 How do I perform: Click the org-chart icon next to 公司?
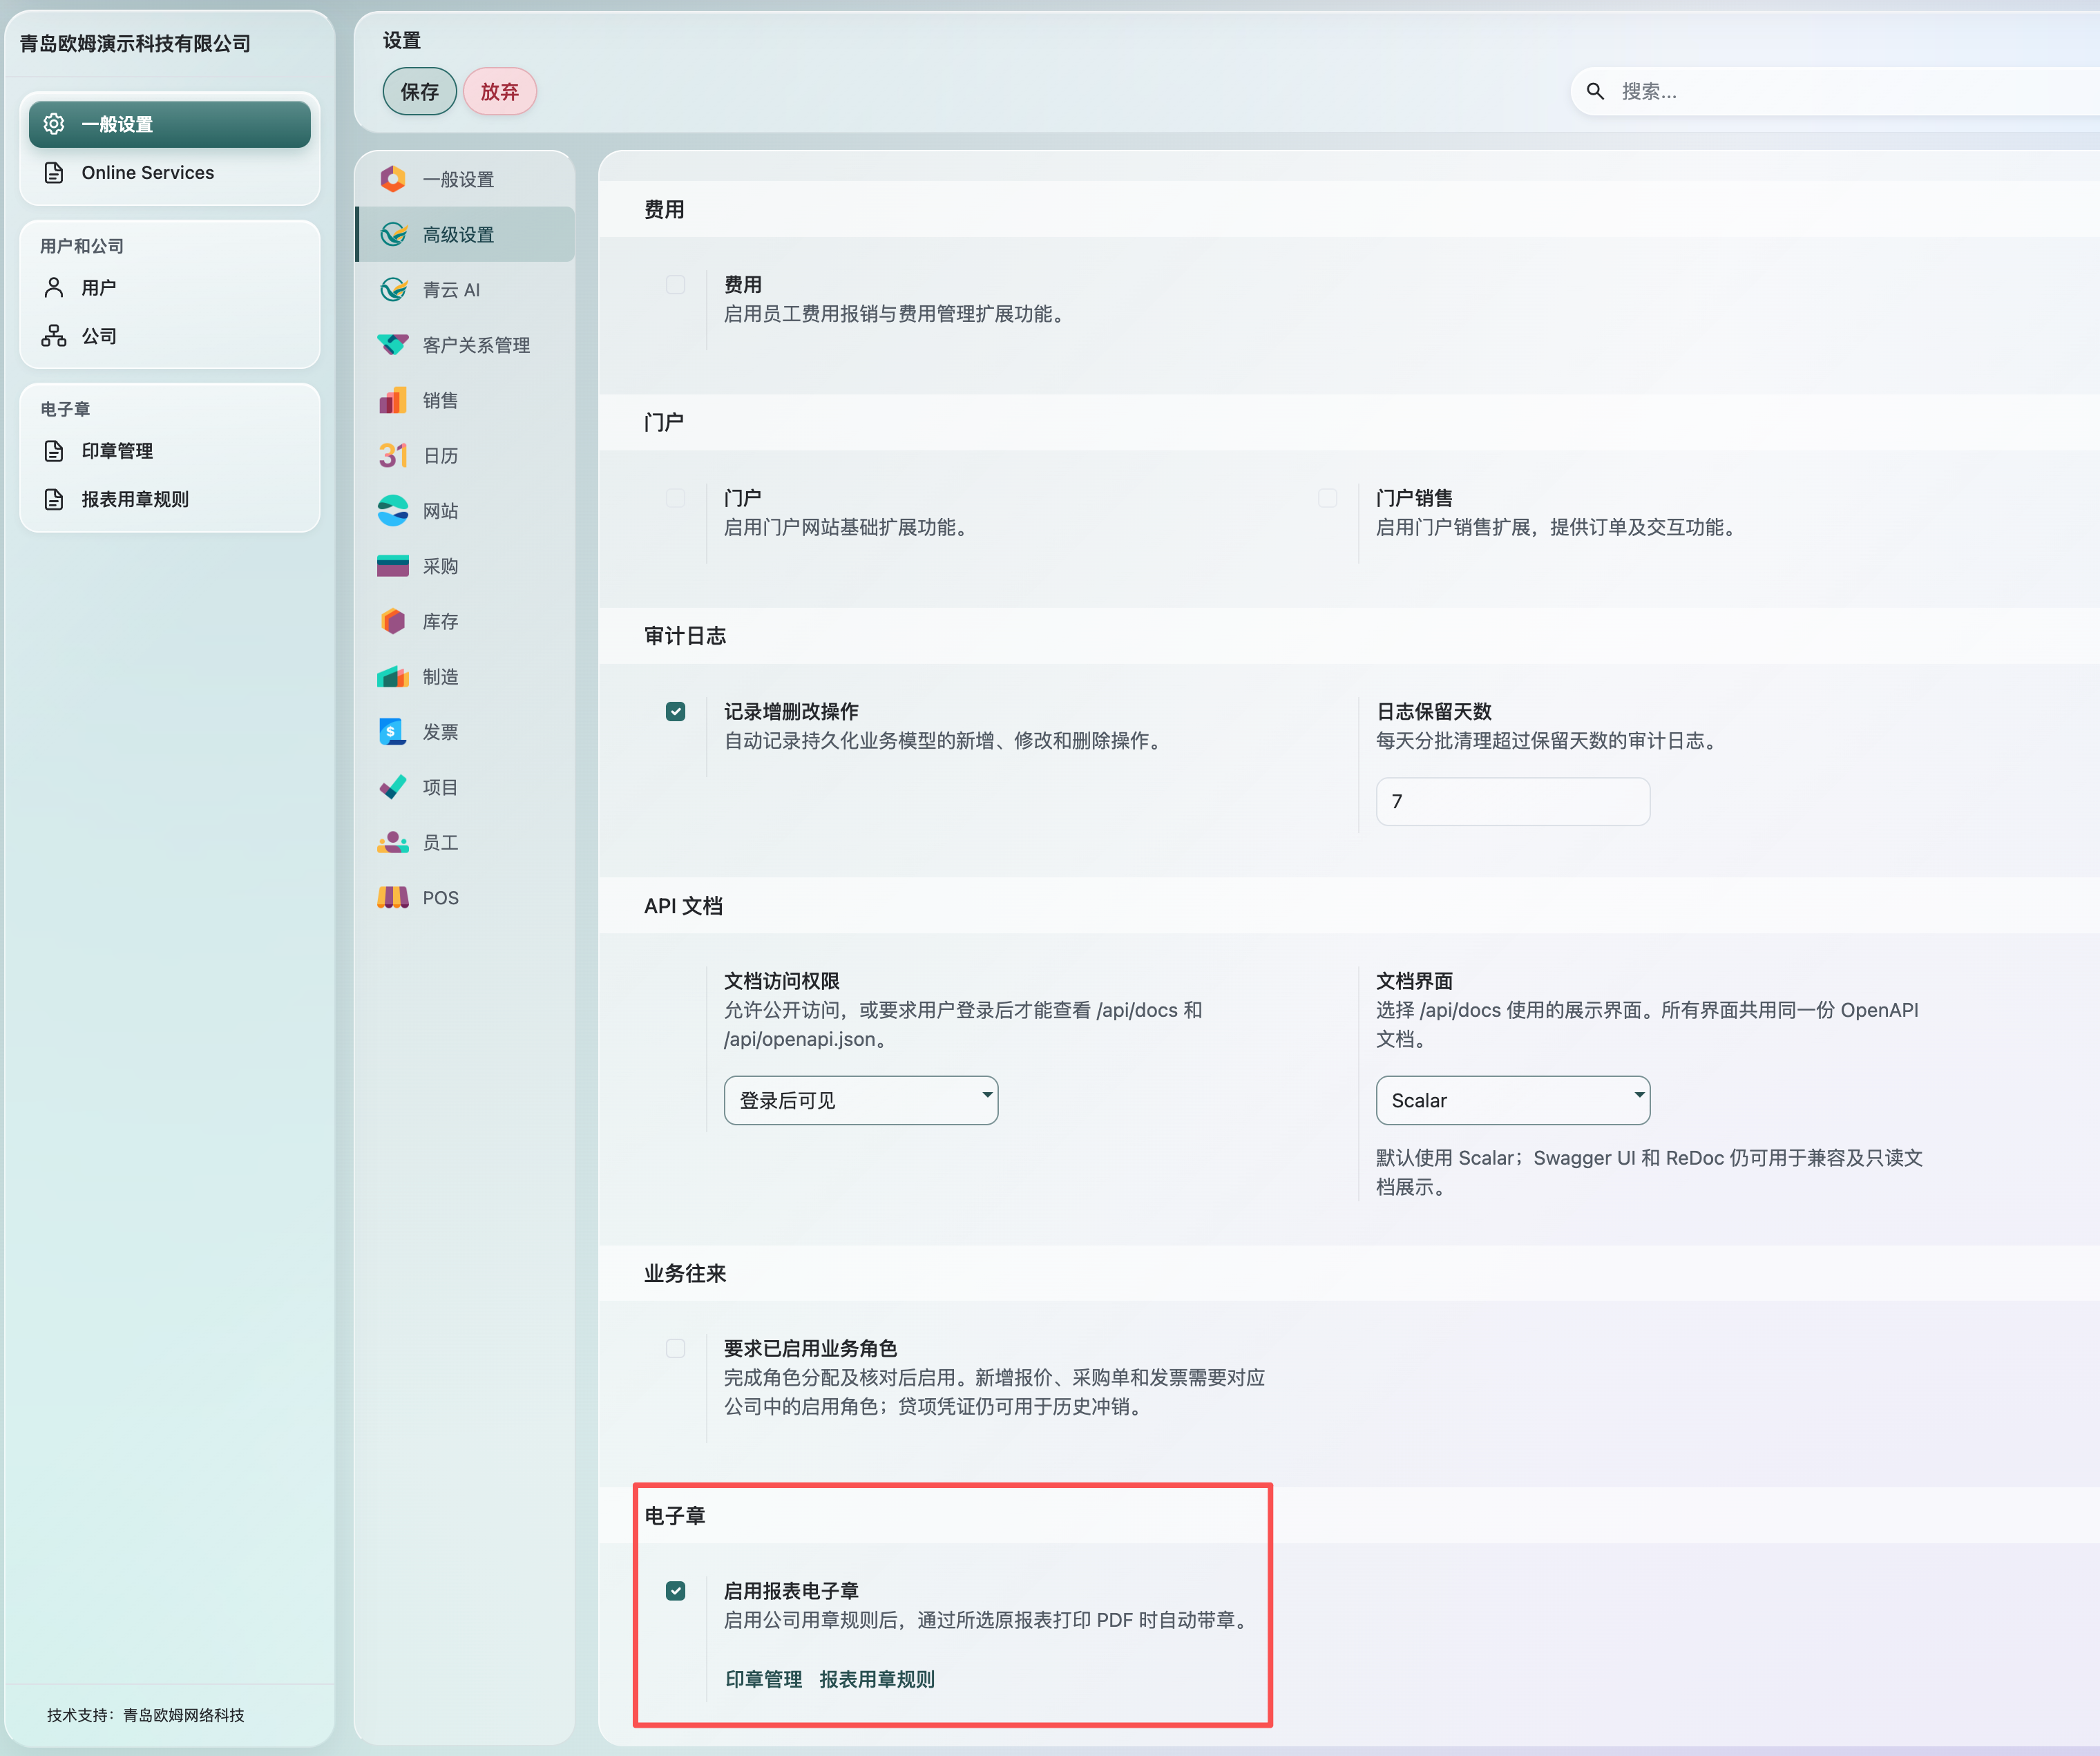pyautogui.click(x=54, y=336)
